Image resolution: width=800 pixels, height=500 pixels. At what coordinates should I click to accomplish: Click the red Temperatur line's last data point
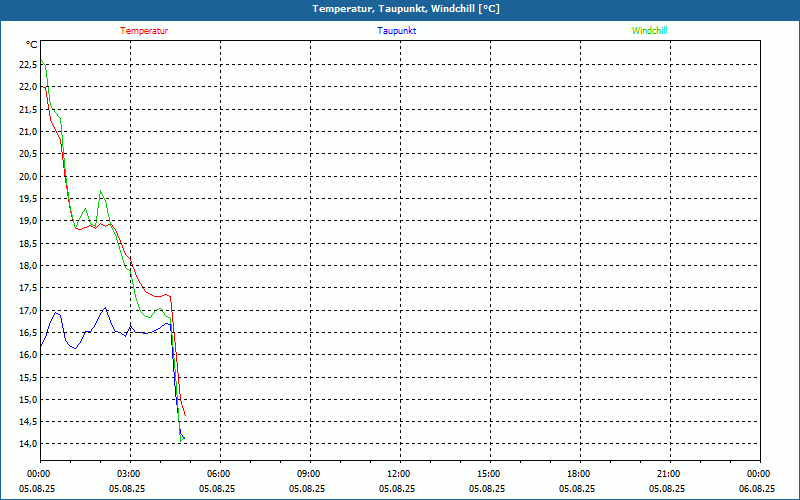coord(185,415)
